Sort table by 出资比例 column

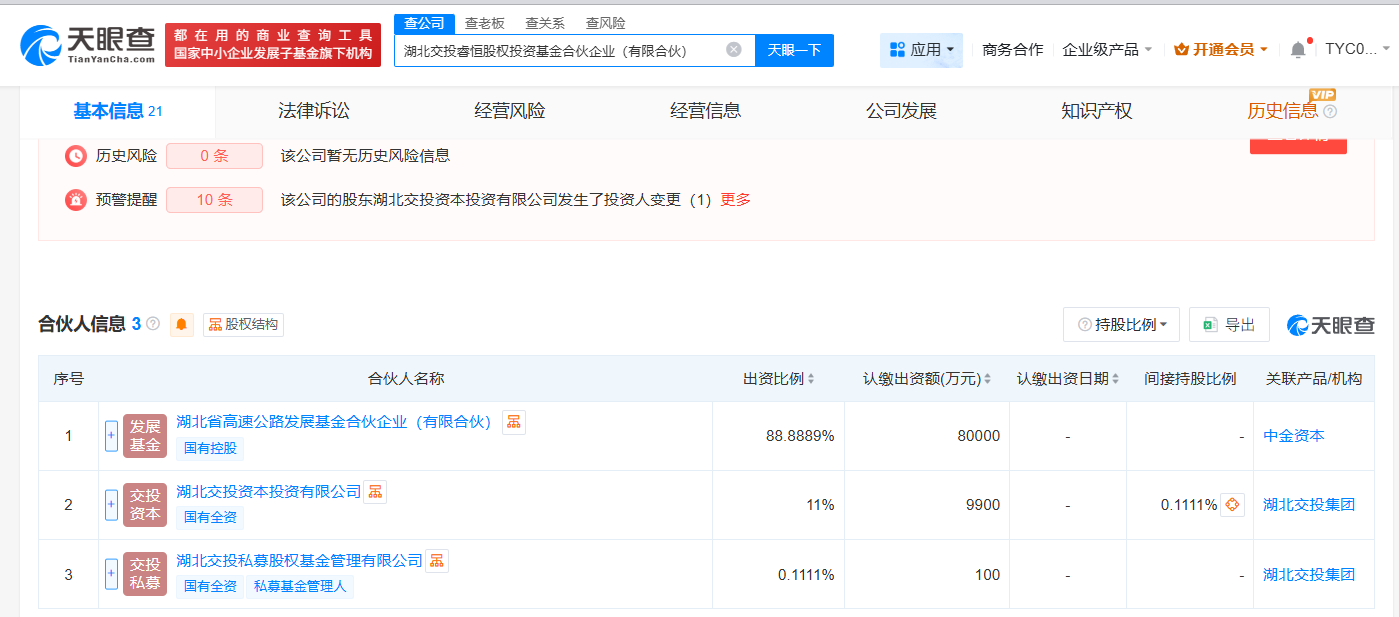778,379
